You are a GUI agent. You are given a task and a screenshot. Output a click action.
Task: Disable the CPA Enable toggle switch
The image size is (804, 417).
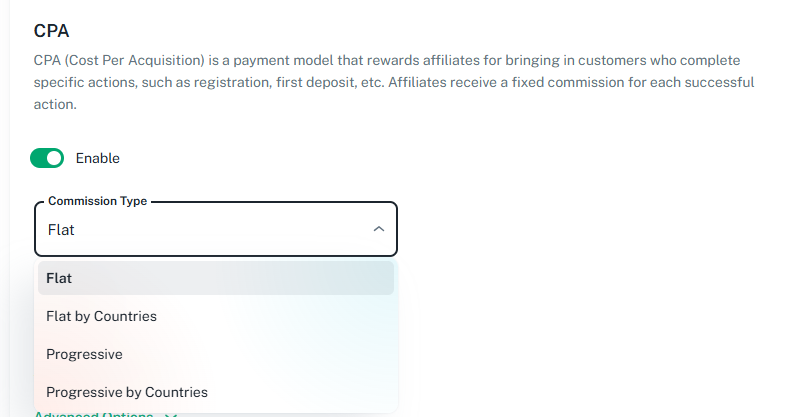[x=47, y=158]
